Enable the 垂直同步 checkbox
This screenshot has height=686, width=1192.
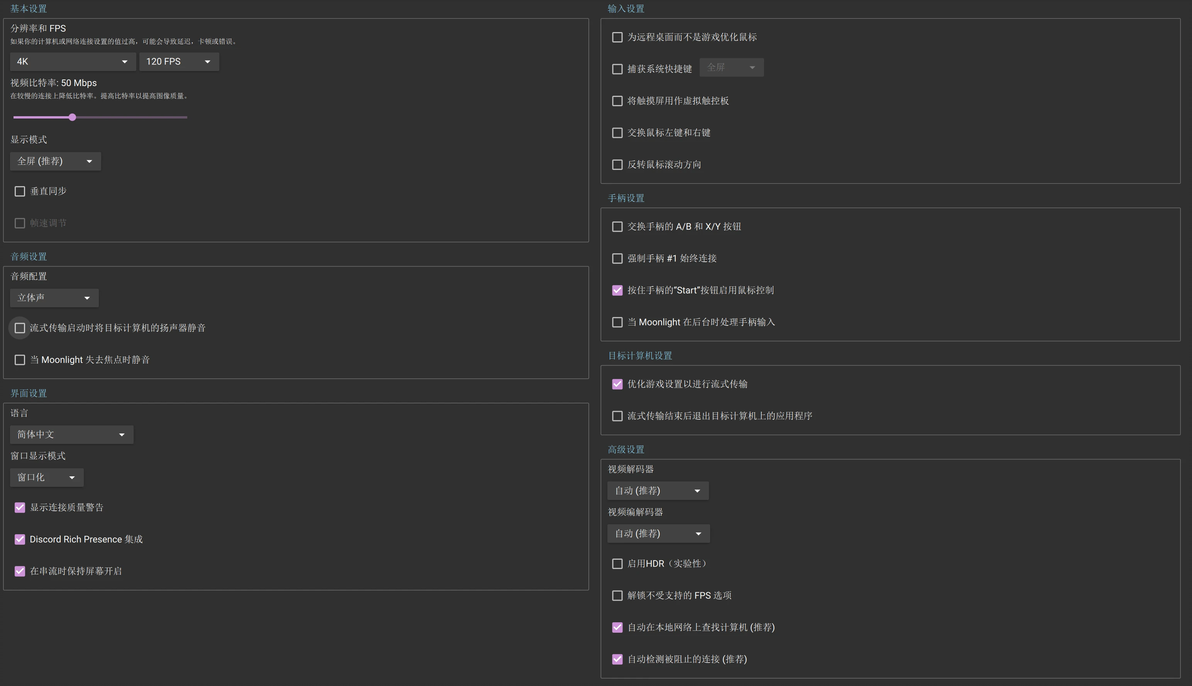click(20, 191)
